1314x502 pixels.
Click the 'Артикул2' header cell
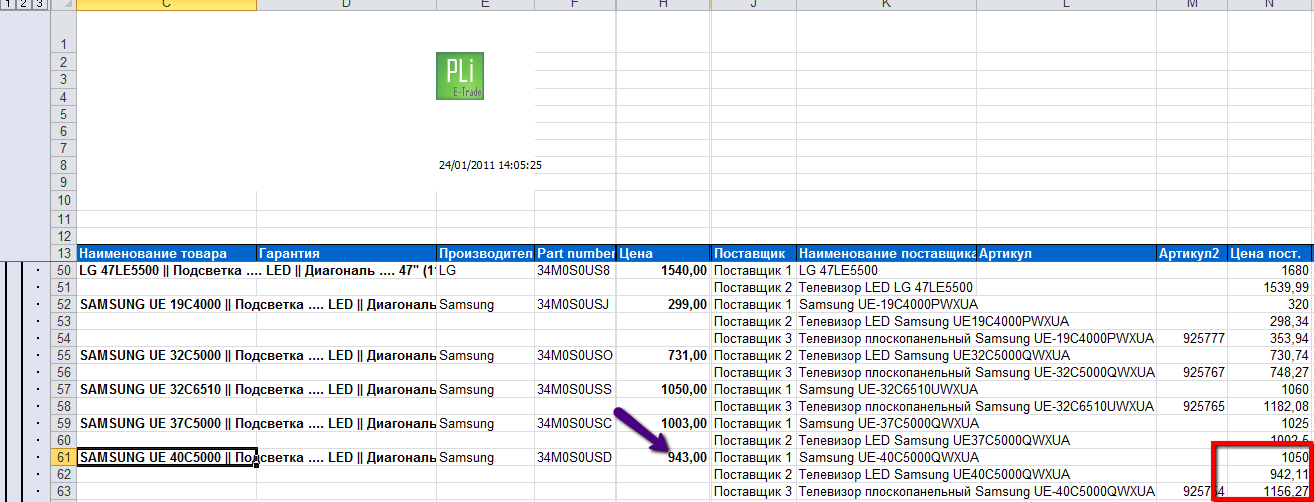click(1192, 253)
